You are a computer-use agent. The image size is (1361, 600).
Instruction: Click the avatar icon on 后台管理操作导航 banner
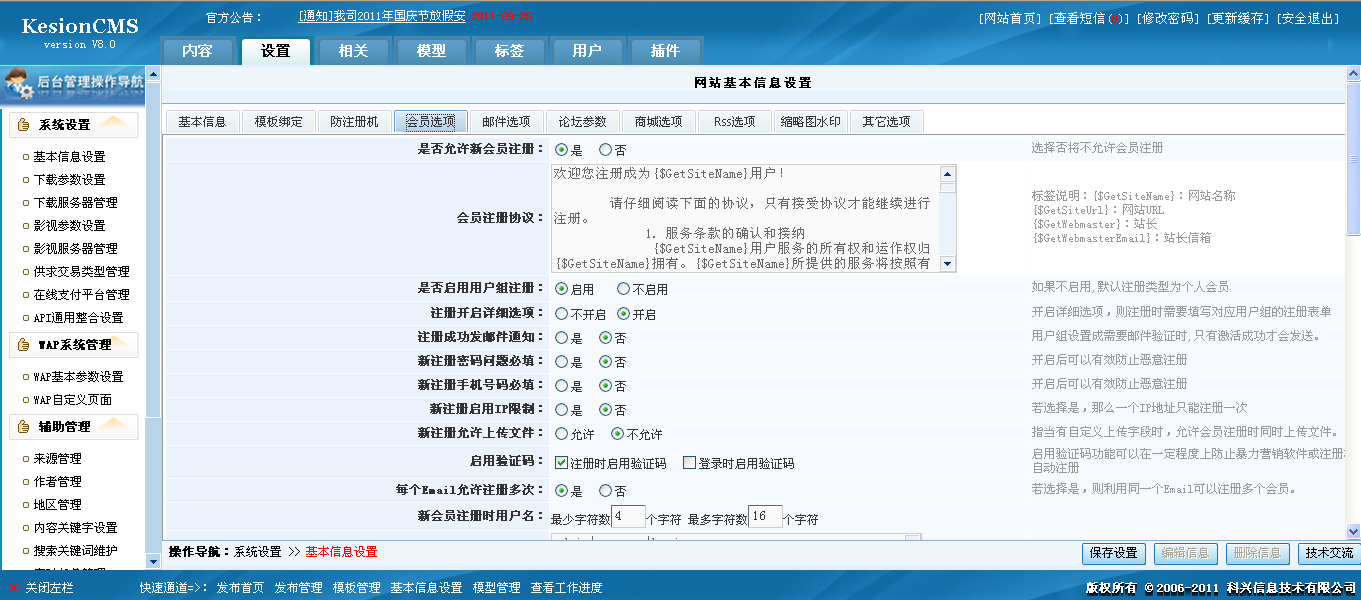click(x=20, y=85)
